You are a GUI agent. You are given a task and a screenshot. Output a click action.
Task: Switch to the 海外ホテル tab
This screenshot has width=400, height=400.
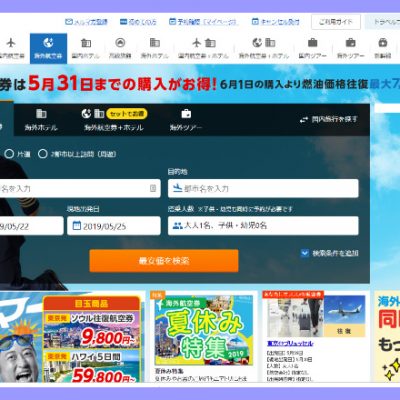click(41, 120)
